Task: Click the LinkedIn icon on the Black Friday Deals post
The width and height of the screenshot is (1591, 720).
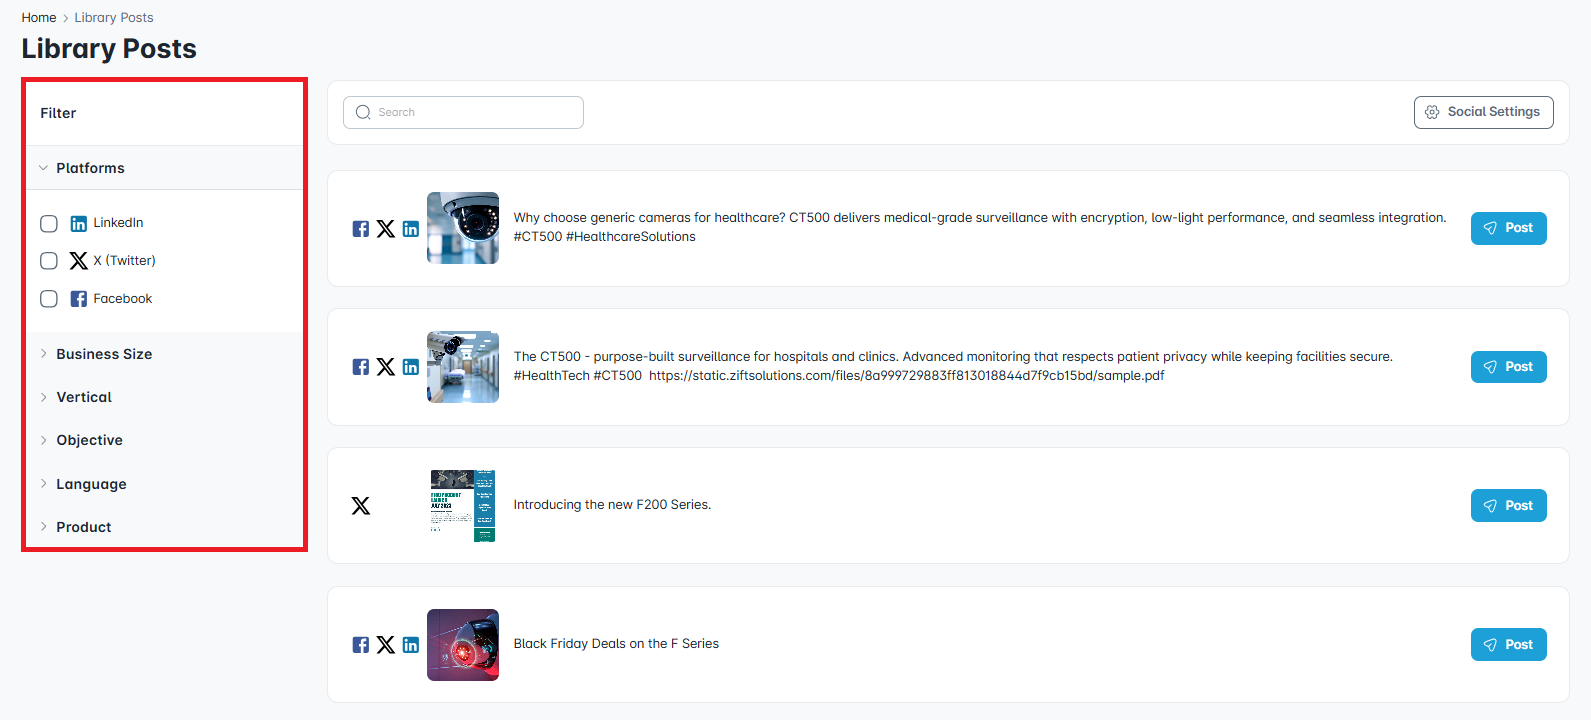Action: (411, 645)
